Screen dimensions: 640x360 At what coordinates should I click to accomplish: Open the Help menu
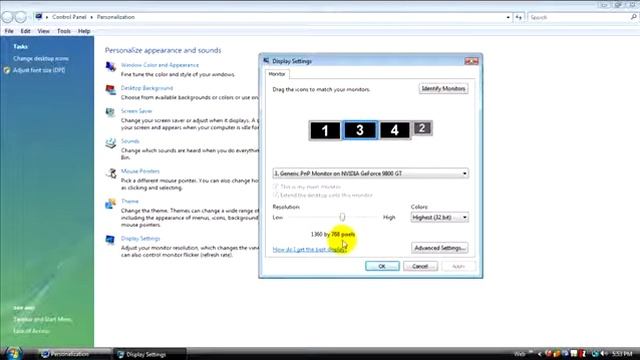click(84, 31)
